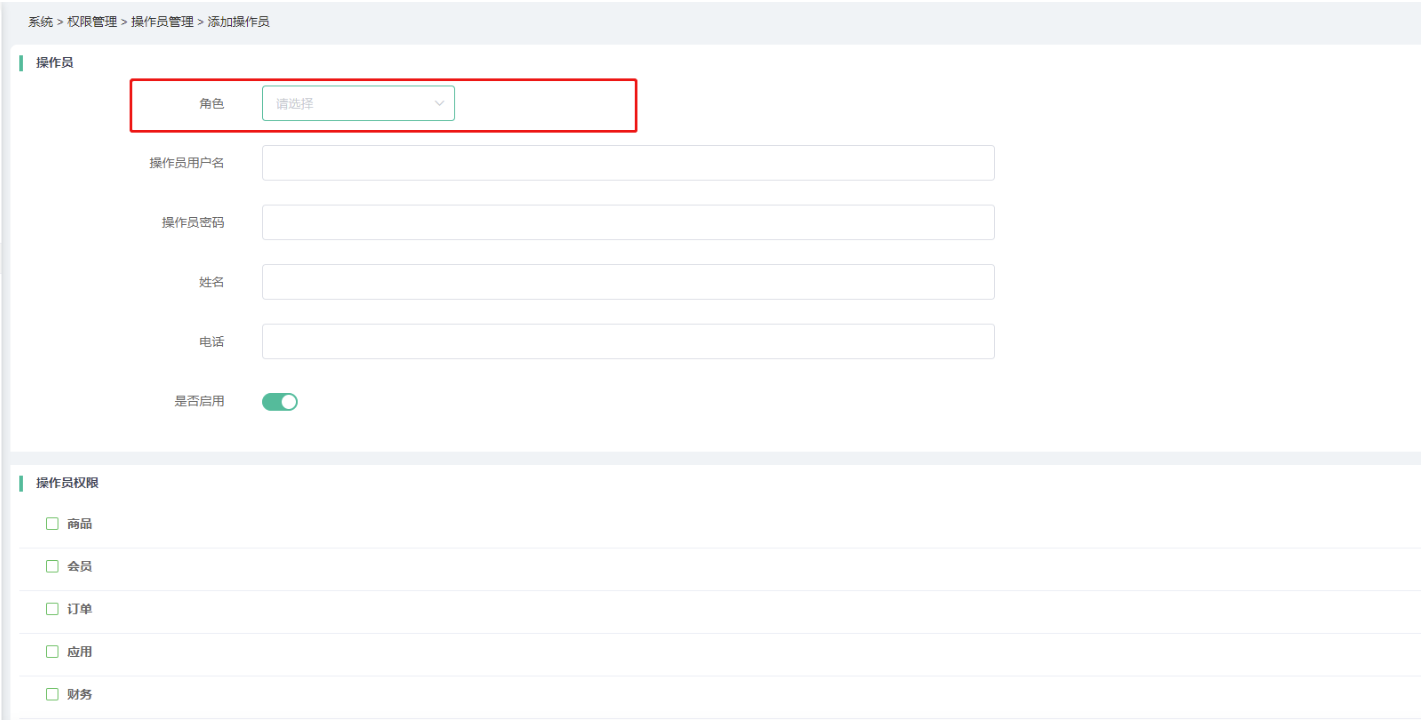Image resolution: width=1421 pixels, height=721 pixels.
Task: Open 权限管理 from the breadcrumb
Action: (93, 21)
